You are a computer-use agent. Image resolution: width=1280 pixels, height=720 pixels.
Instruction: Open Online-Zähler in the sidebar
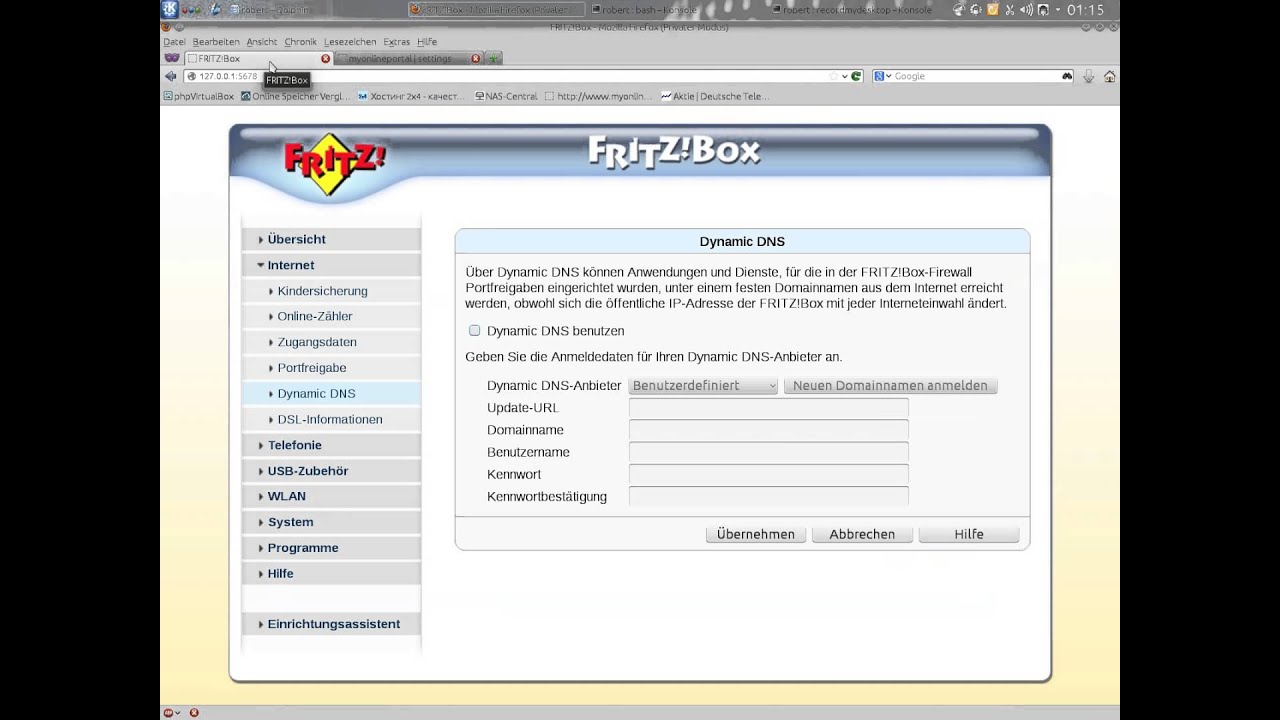click(x=331, y=317)
